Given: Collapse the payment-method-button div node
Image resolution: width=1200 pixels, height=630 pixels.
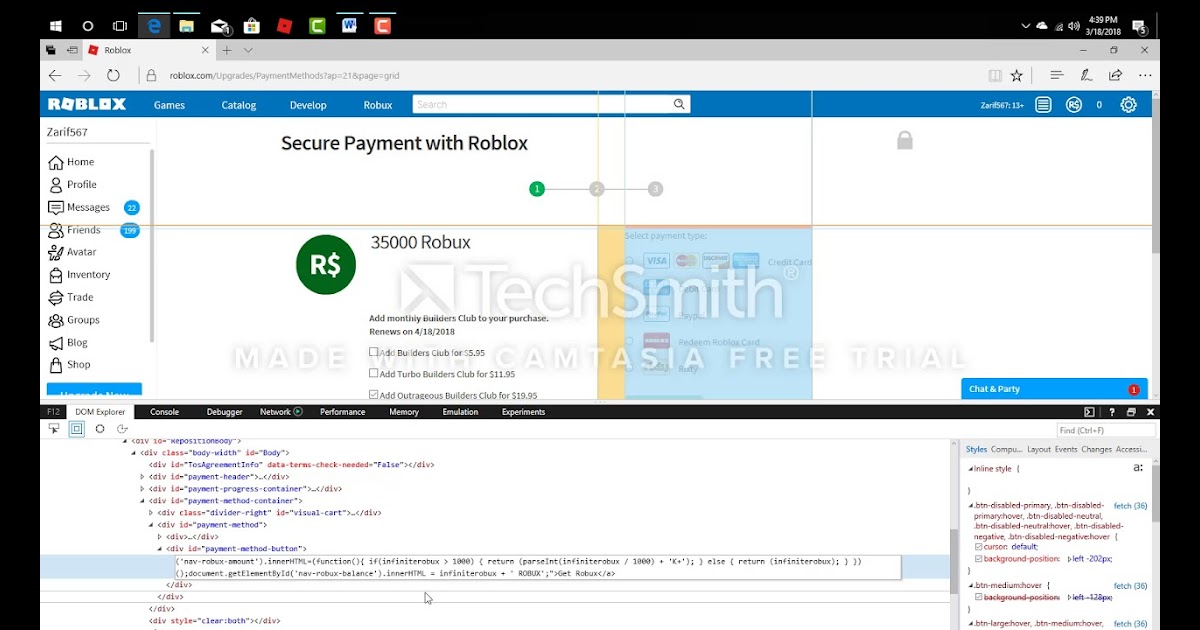Looking at the screenshot, I should (159, 549).
